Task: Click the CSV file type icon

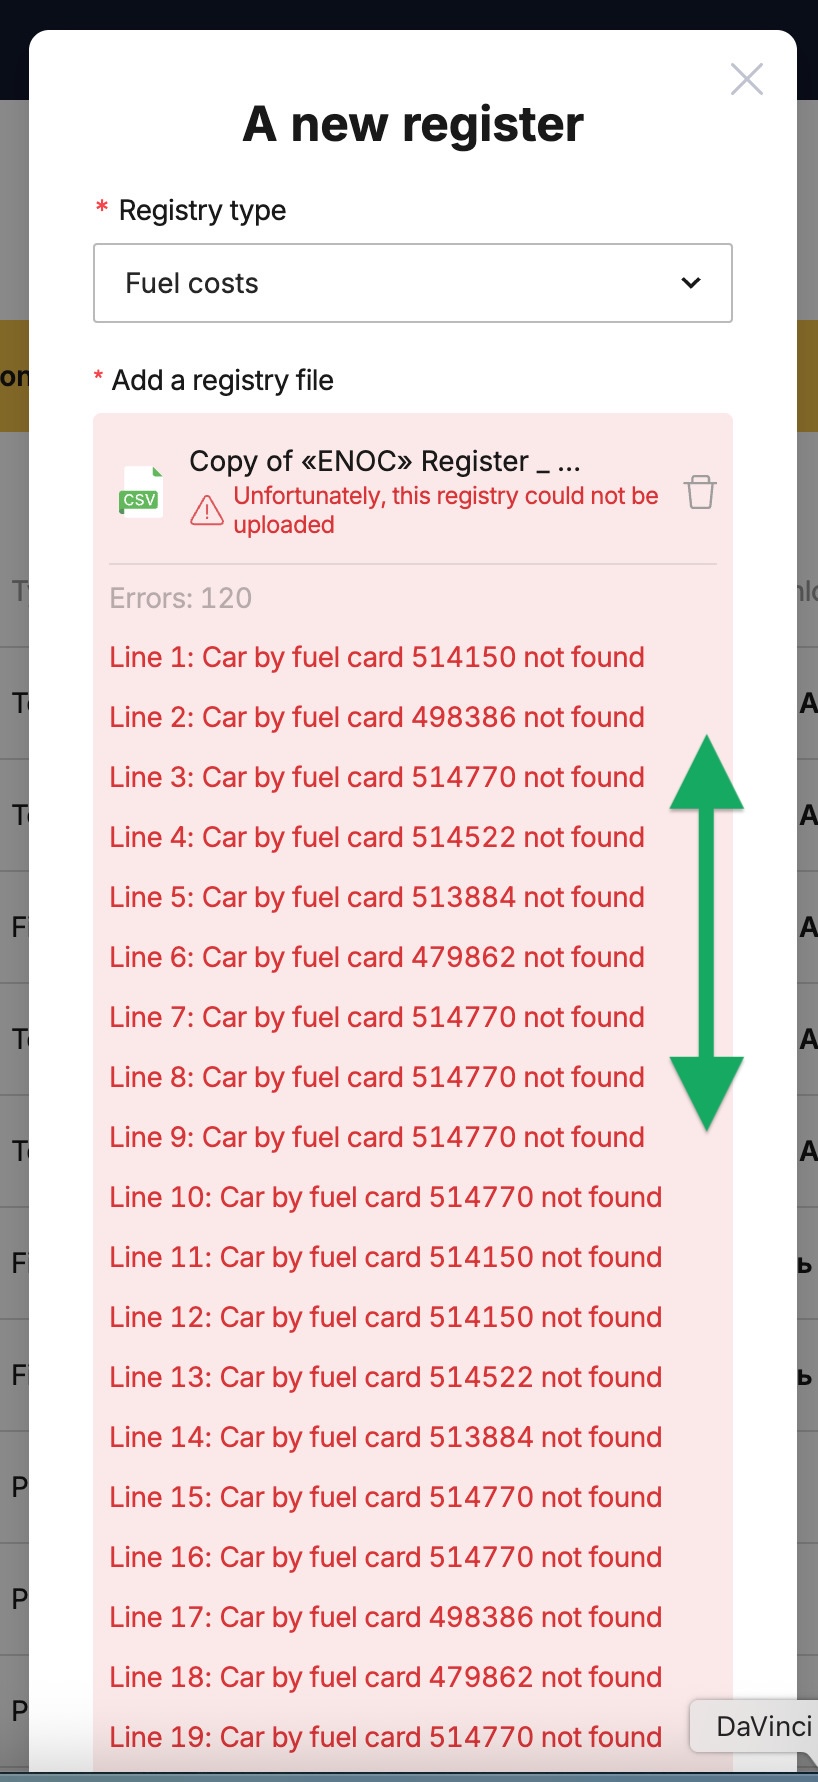Action: click(140, 492)
